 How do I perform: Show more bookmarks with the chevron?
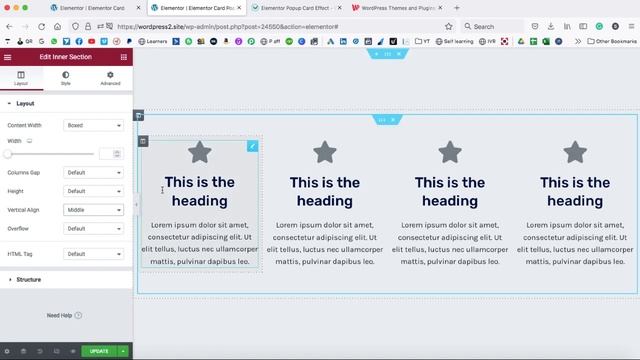pos(578,41)
